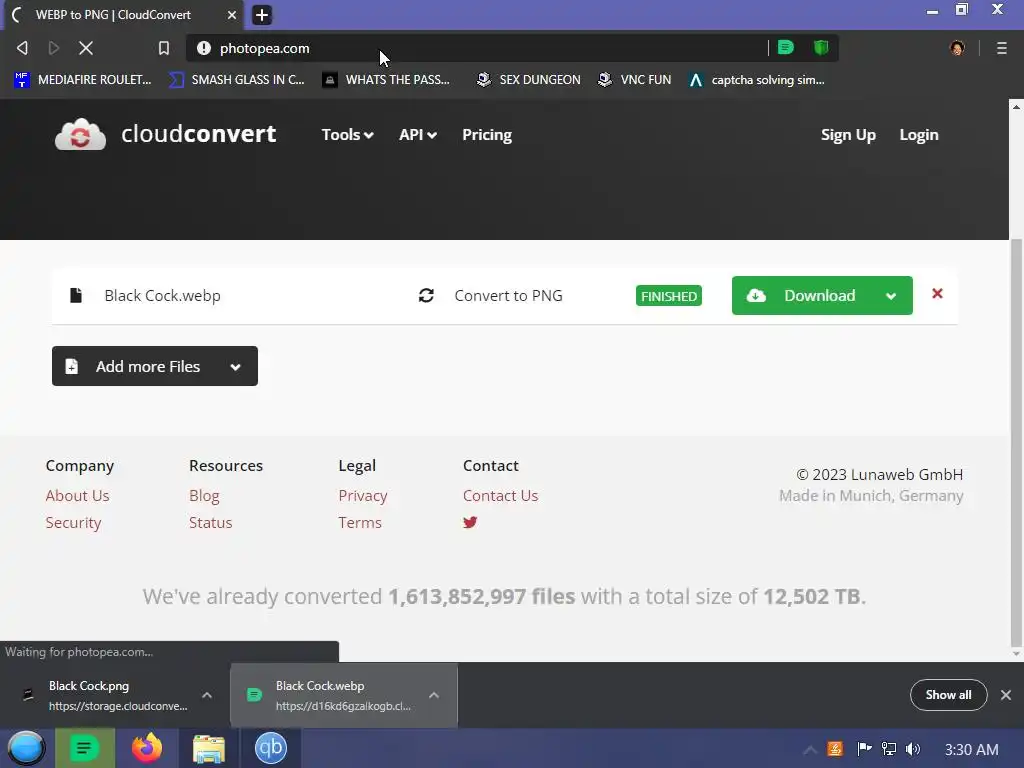Open the captcha solving sim... bookmark
Image resolution: width=1024 pixels, height=768 pixels.
[x=757, y=80]
